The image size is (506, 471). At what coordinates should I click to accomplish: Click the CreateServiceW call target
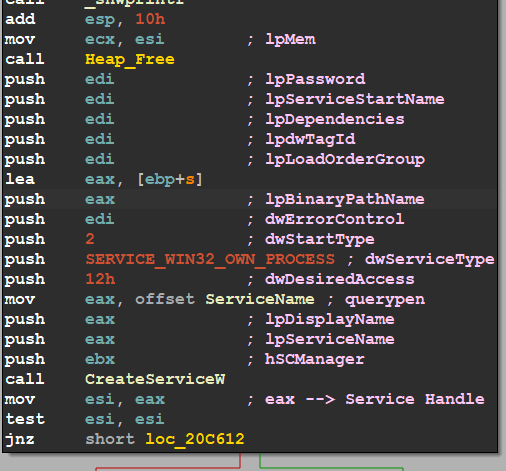pos(155,379)
